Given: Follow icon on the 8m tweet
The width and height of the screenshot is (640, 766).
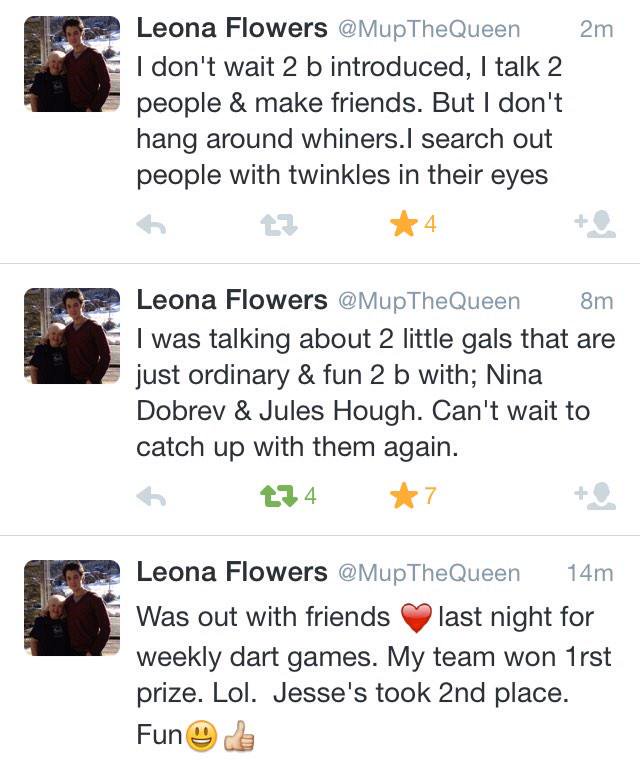Looking at the screenshot, I should (595, 496).
